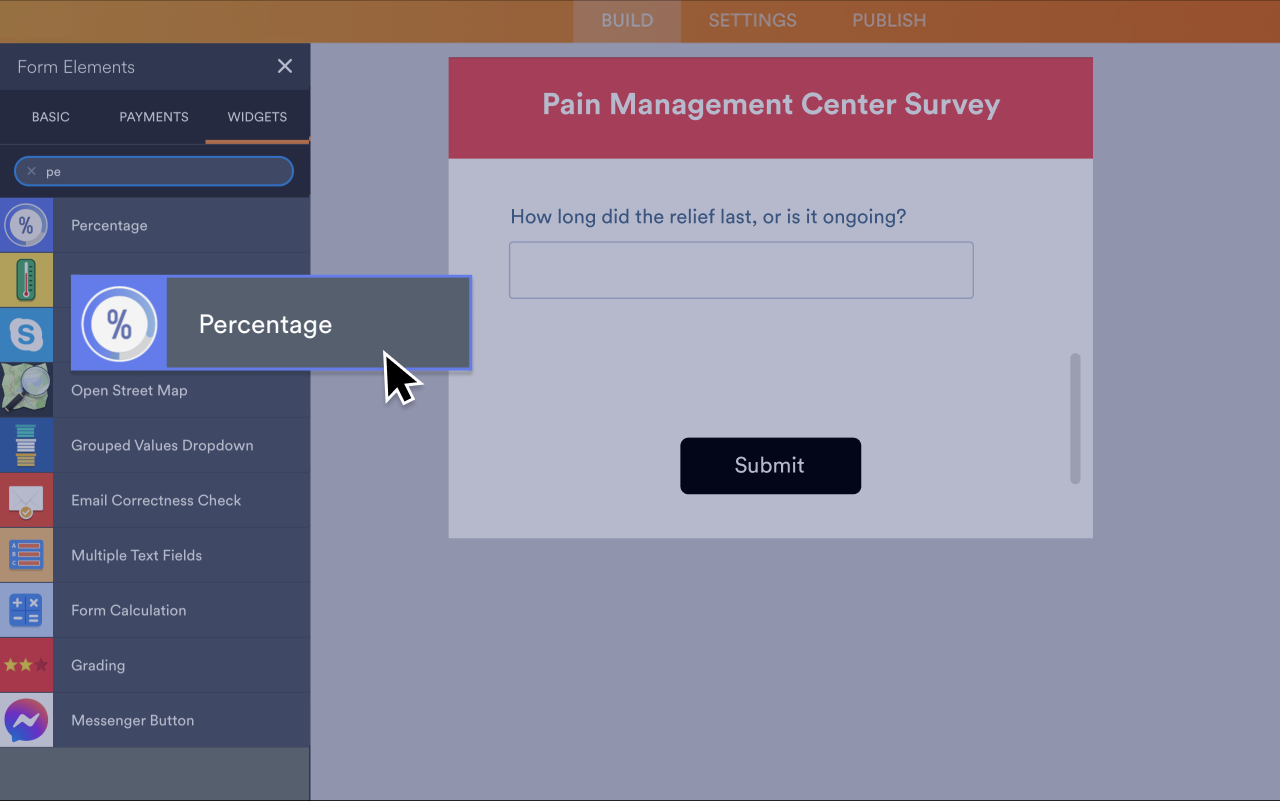
Task: Select the Email Correctness Check icon
Action: tap(26, 500)
